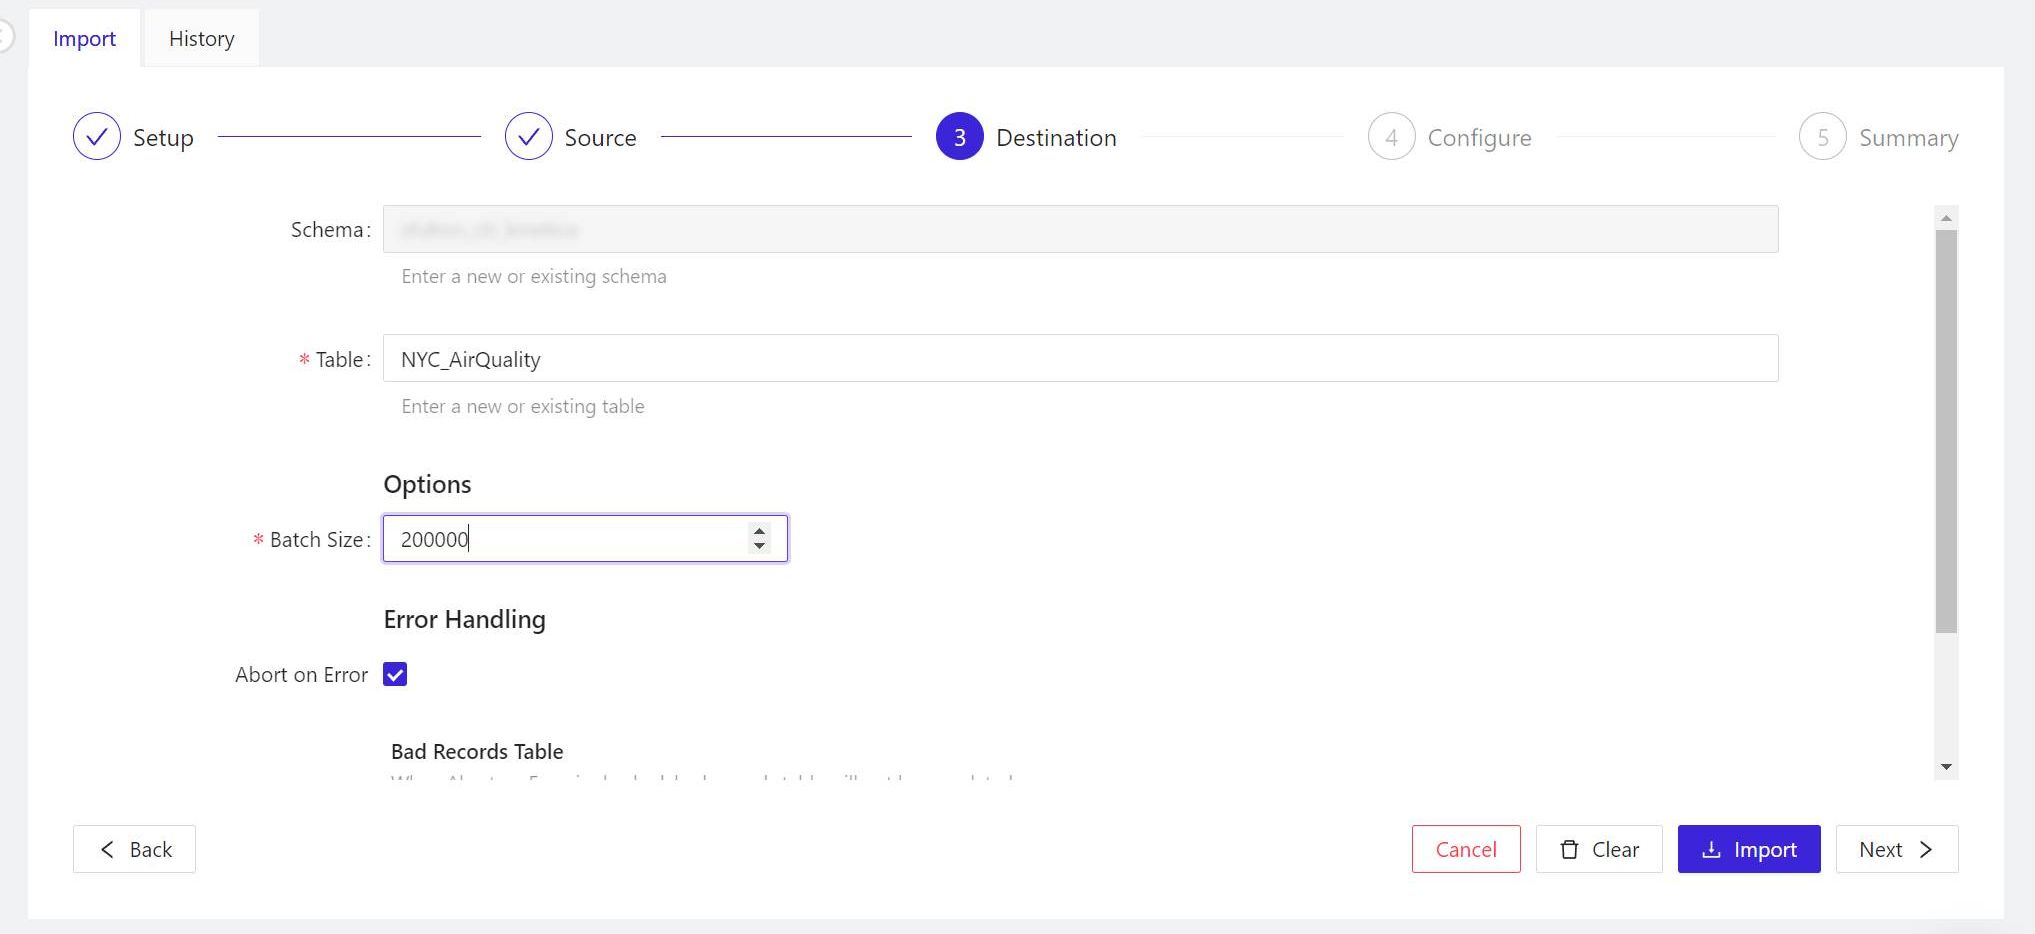2035x934 pixels.
Task: Return to previous step with Back
Action: click(x=134, y=849)
